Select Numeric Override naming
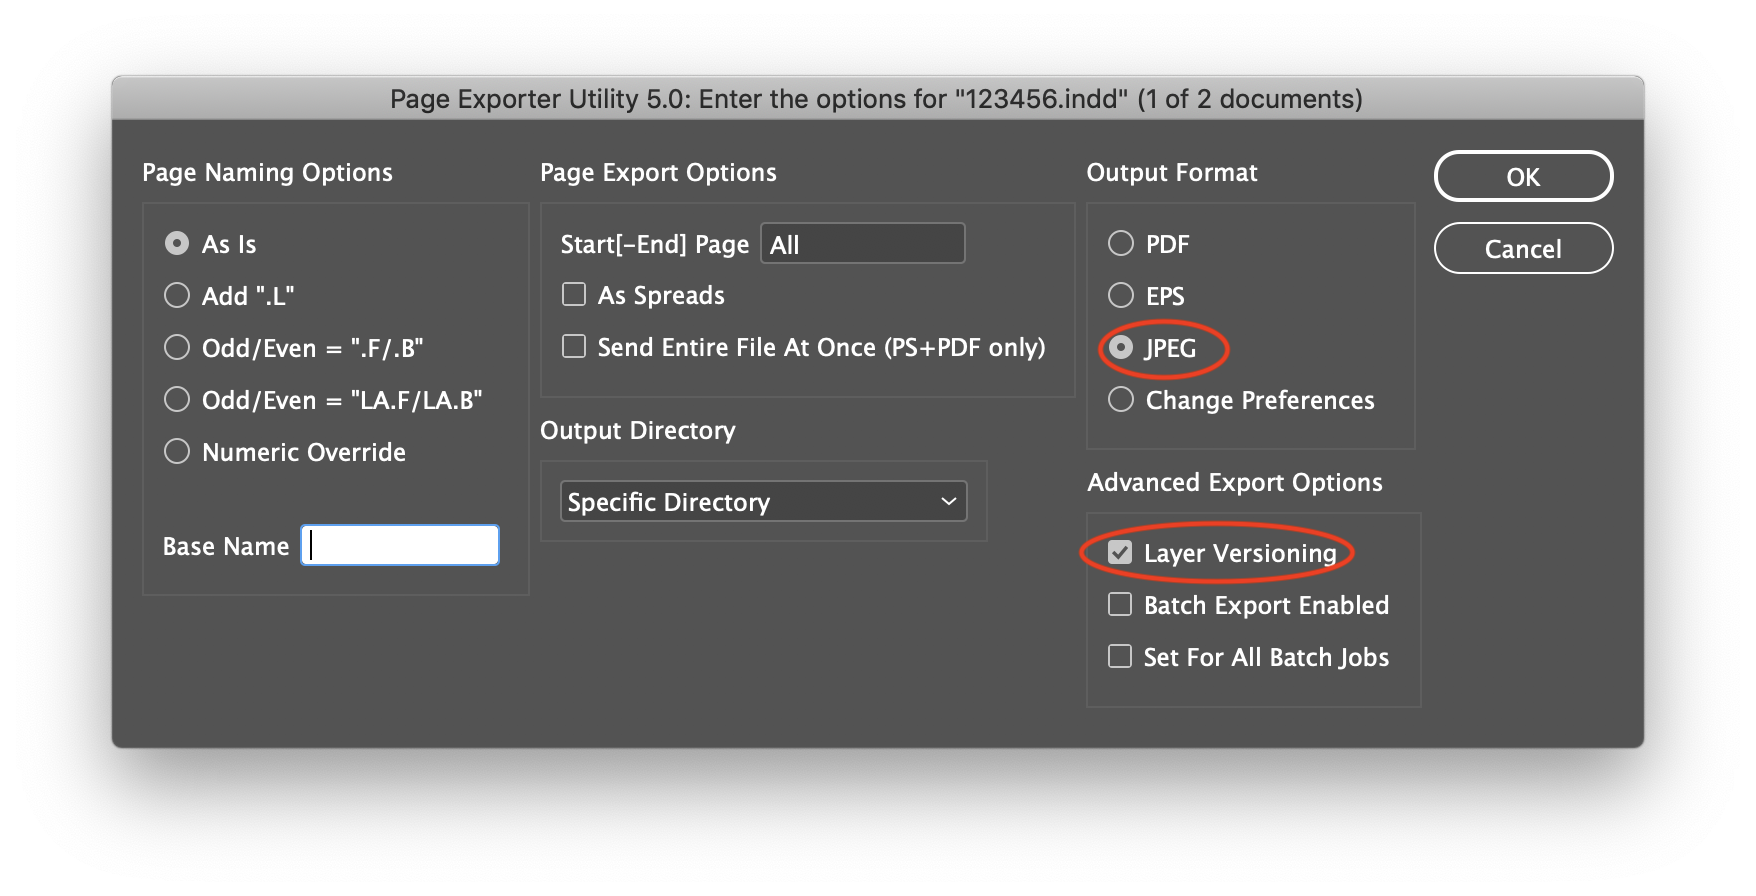The height and width of the screenshot is (896, 1756). tap(177, 450)
